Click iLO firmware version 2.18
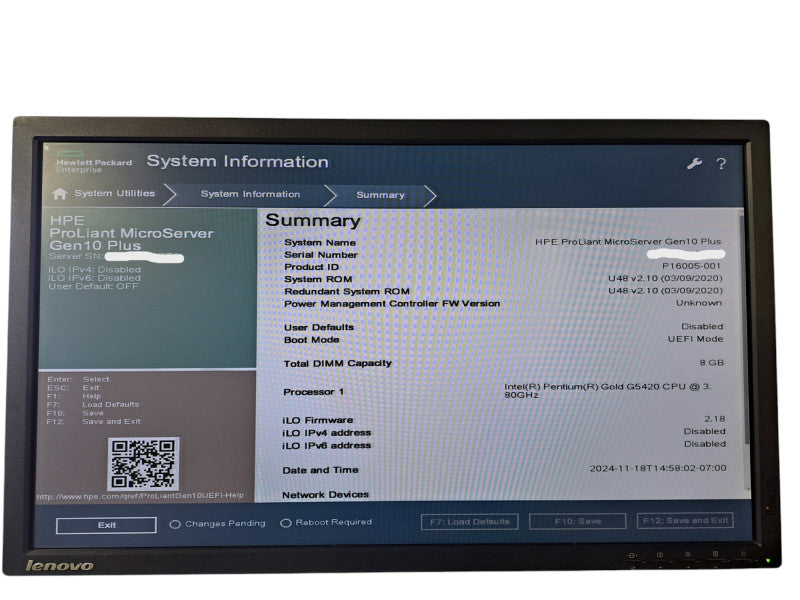Screen dimensions: 800x600 [x=715, y=418]
